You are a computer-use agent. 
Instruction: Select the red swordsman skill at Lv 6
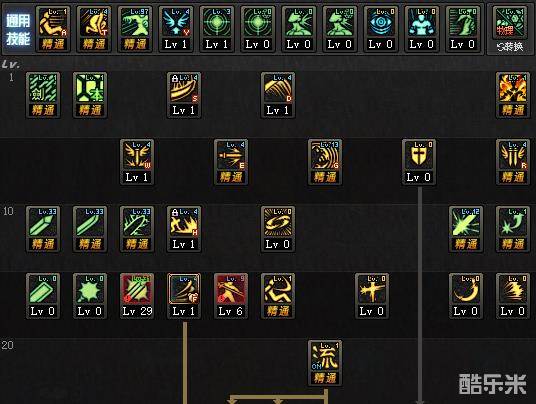(x=231, y=296)
